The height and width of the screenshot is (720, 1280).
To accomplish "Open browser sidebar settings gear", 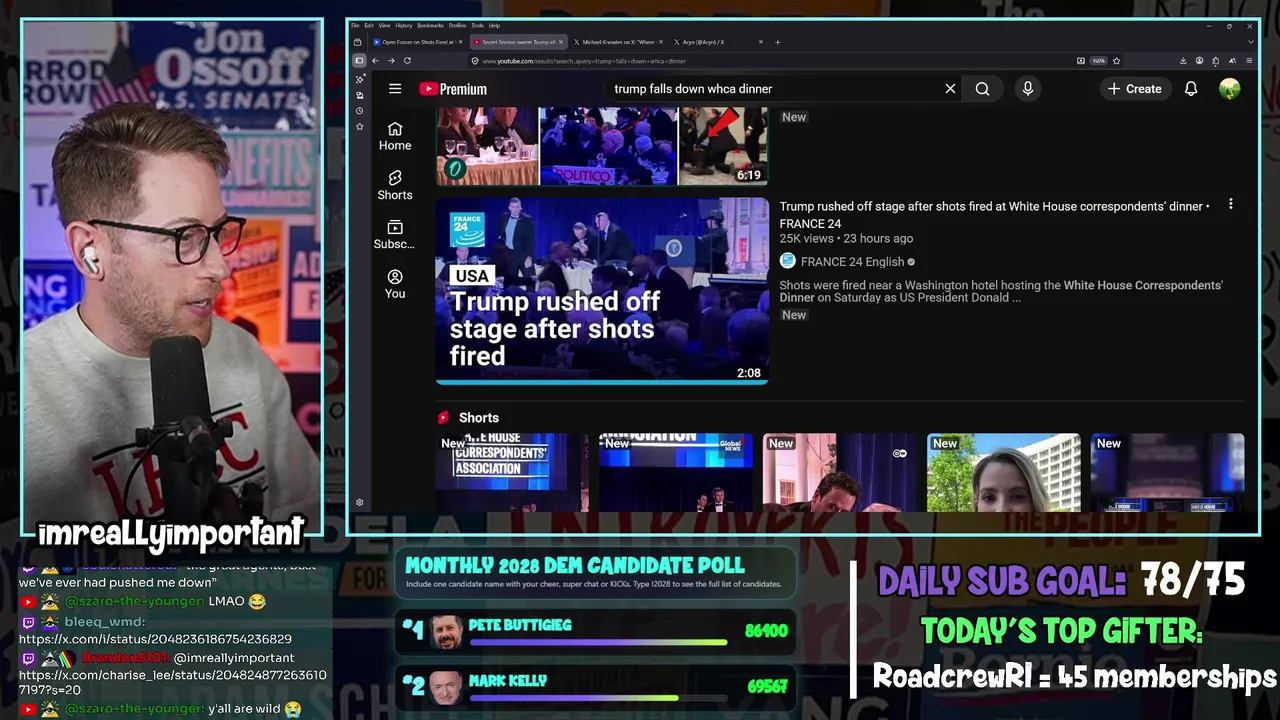I will [x=360, y=502].
